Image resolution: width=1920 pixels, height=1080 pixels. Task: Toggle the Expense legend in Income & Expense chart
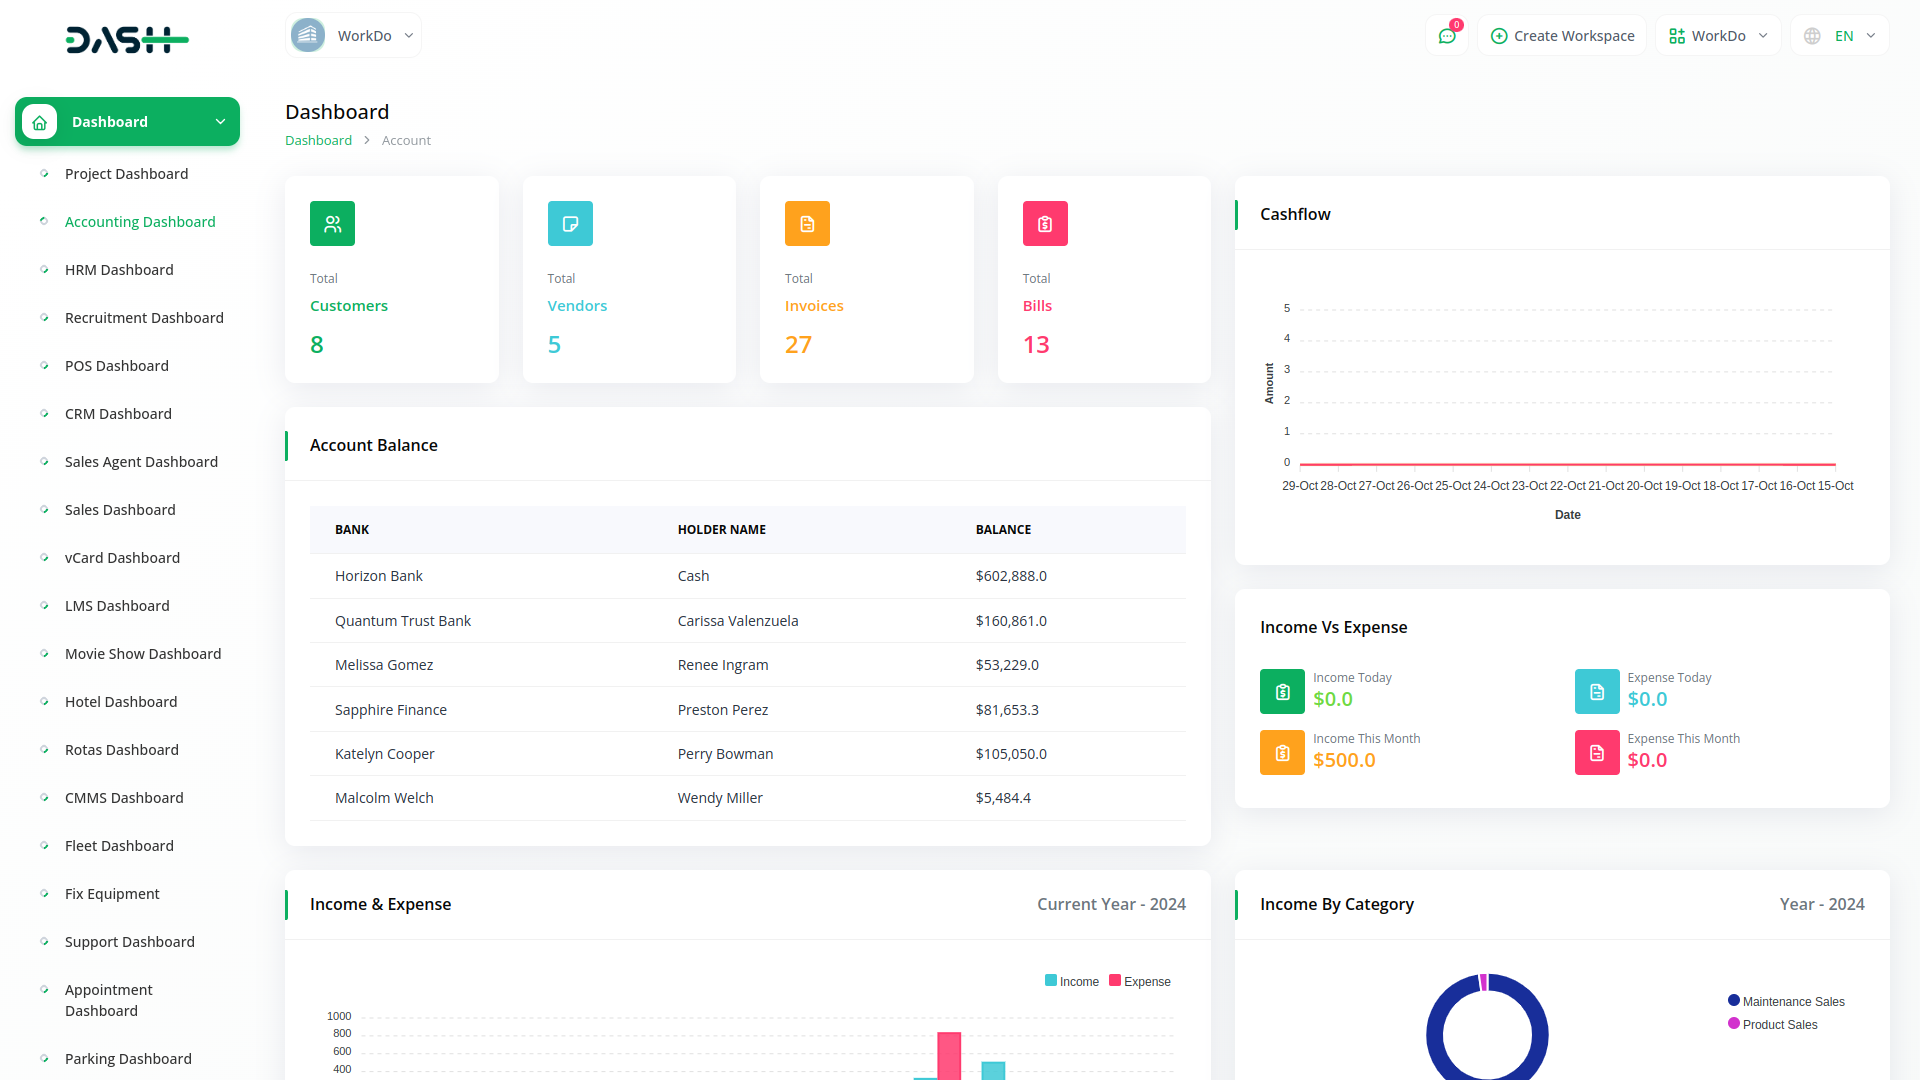(1139, 981)
